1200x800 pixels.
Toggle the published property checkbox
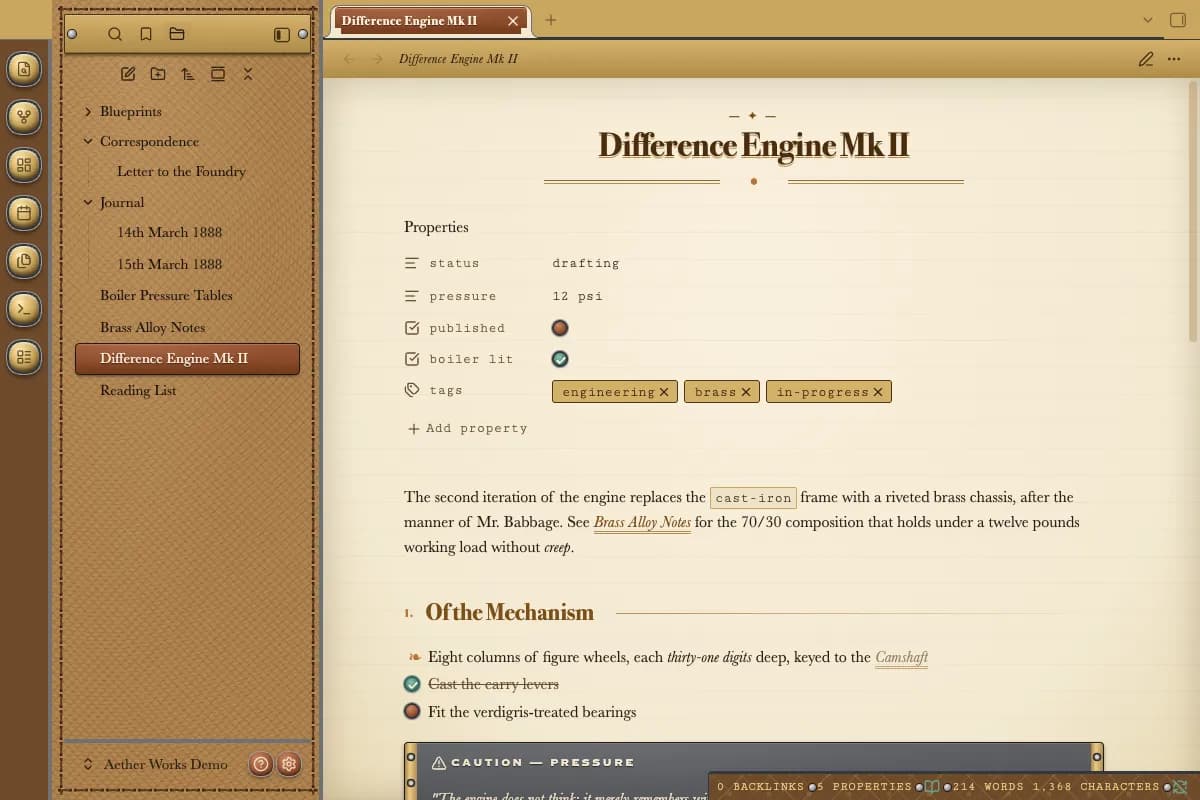point(560,328)
